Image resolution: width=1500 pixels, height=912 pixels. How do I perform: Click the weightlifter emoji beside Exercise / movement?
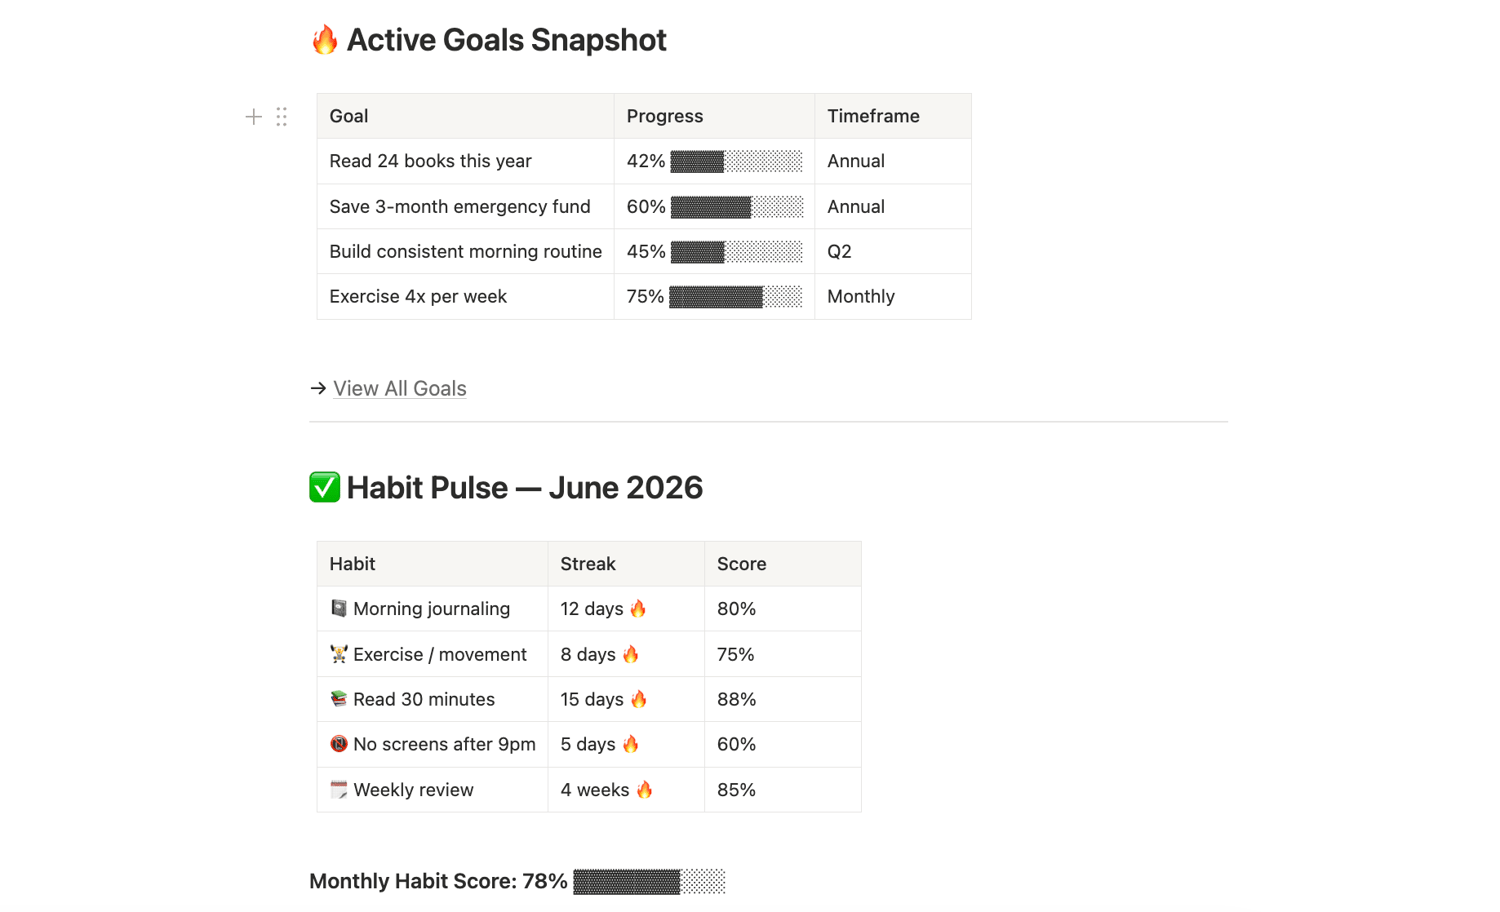tap(339, 654)
